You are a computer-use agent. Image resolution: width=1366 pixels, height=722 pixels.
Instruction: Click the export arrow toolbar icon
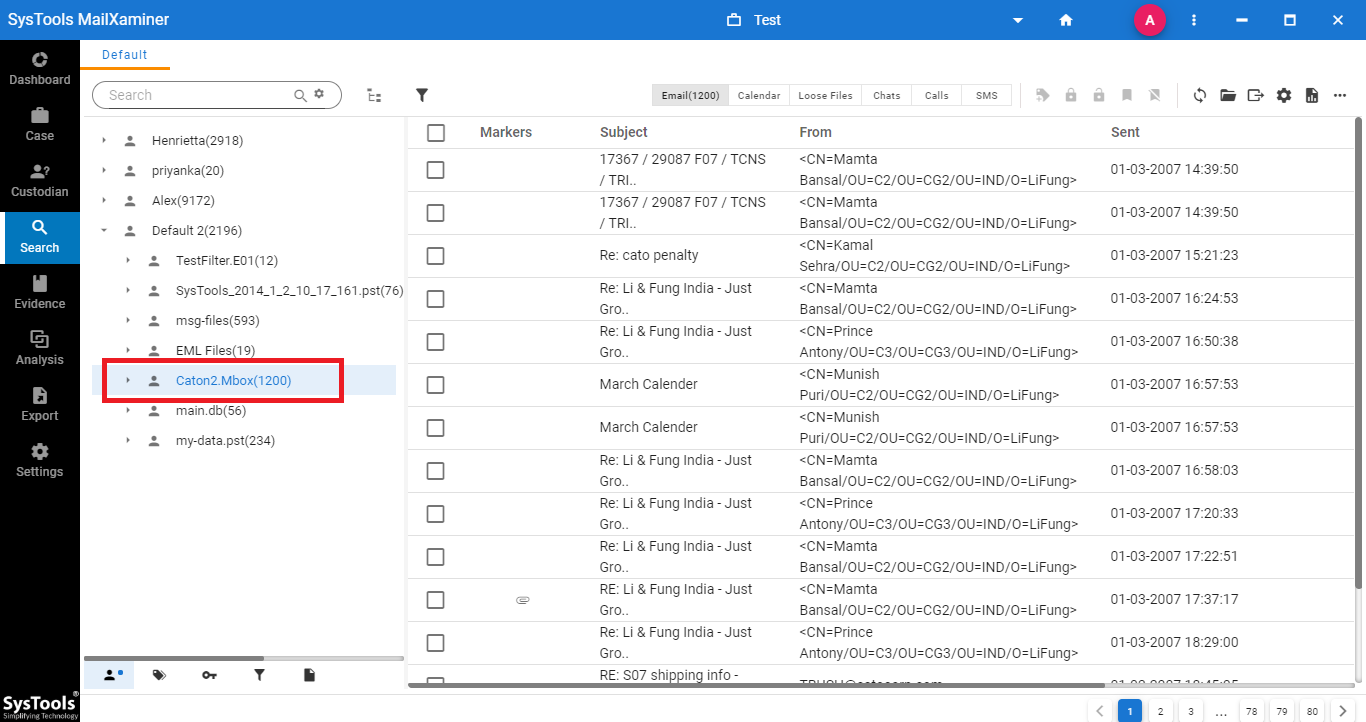click(x=1256, y=95)
